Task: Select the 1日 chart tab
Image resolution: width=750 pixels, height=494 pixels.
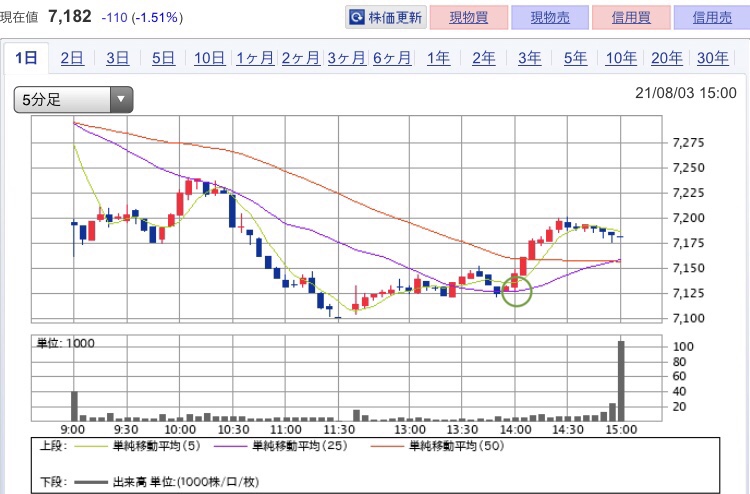Action: 25,58
